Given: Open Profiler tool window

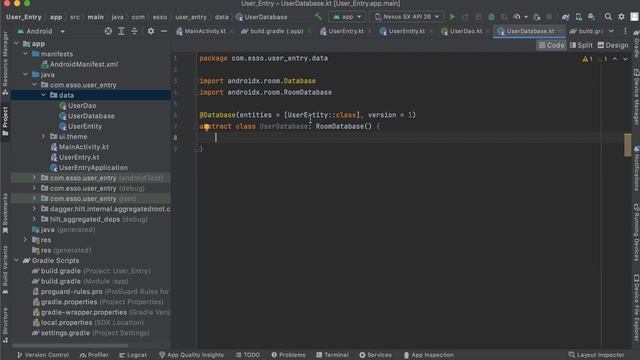Looking at the screenshot, I should pyautogui.click(x=94, y=355).
